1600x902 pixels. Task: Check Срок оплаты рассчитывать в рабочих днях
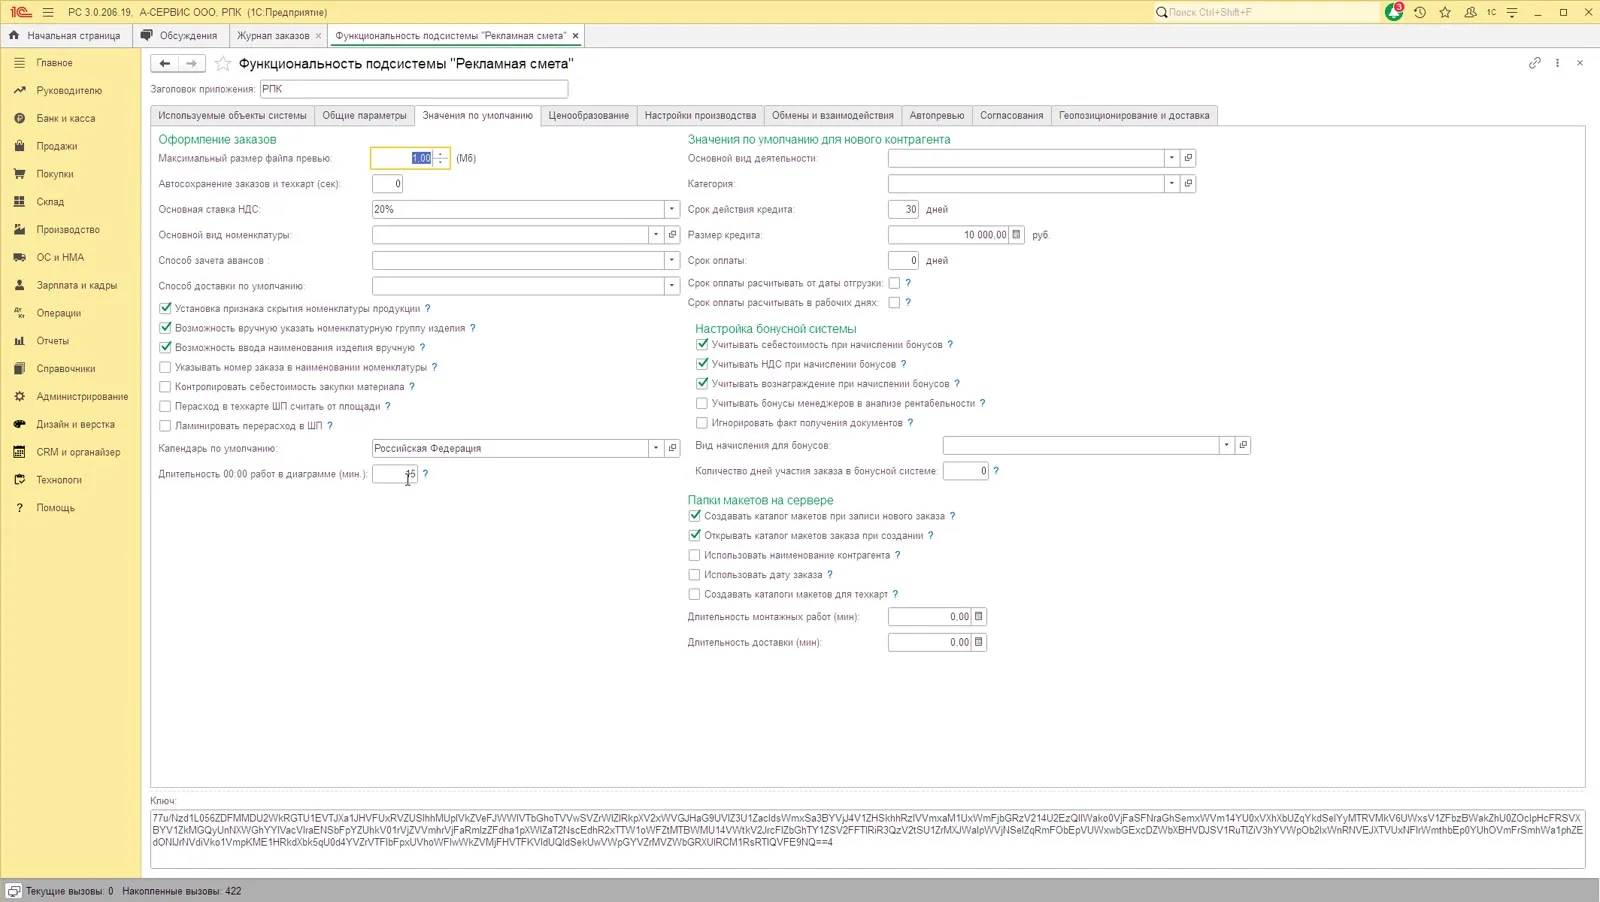894,303
